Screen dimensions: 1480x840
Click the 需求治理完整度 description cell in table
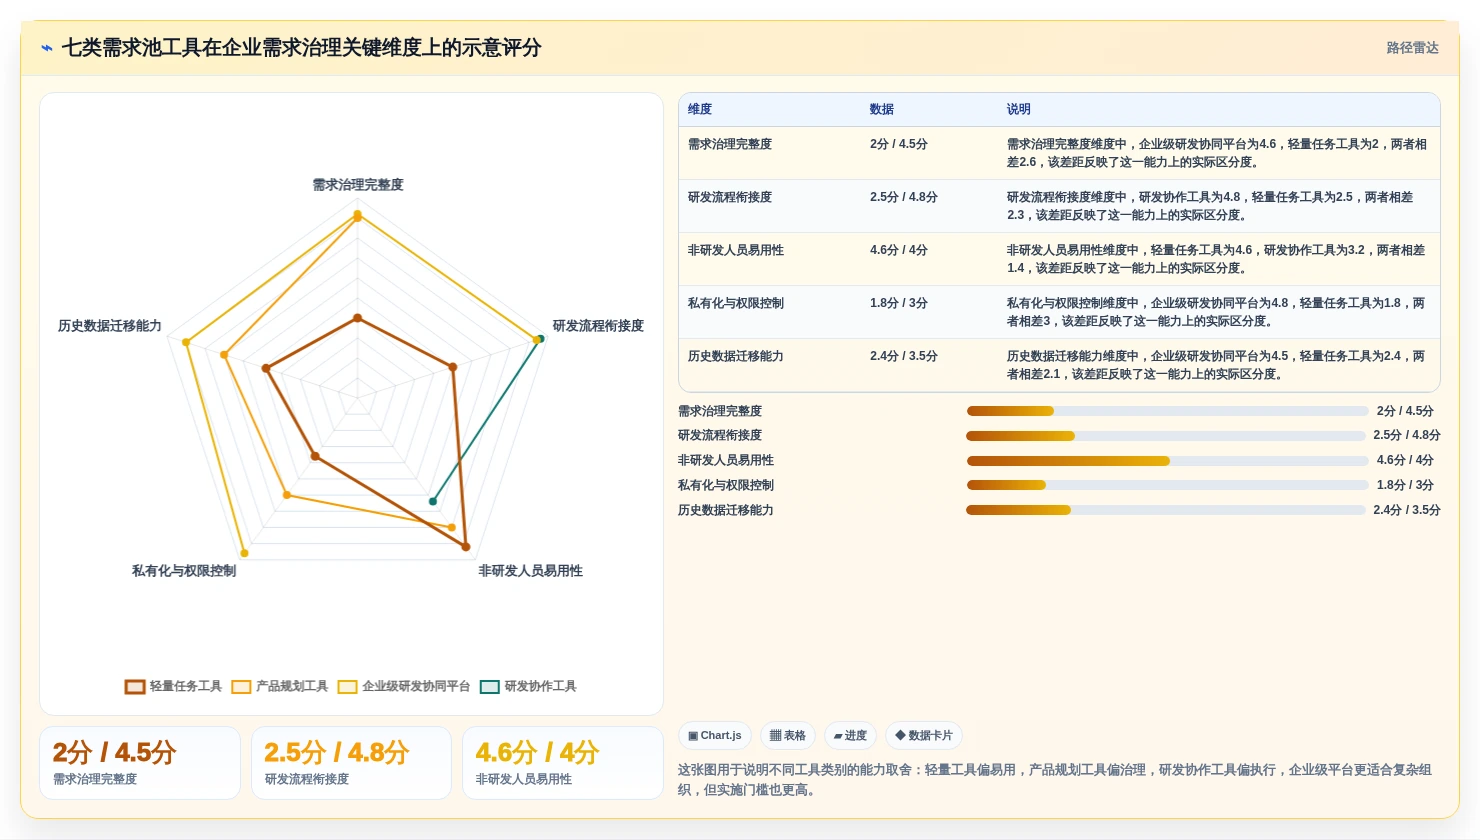(x=1217, y=153)
